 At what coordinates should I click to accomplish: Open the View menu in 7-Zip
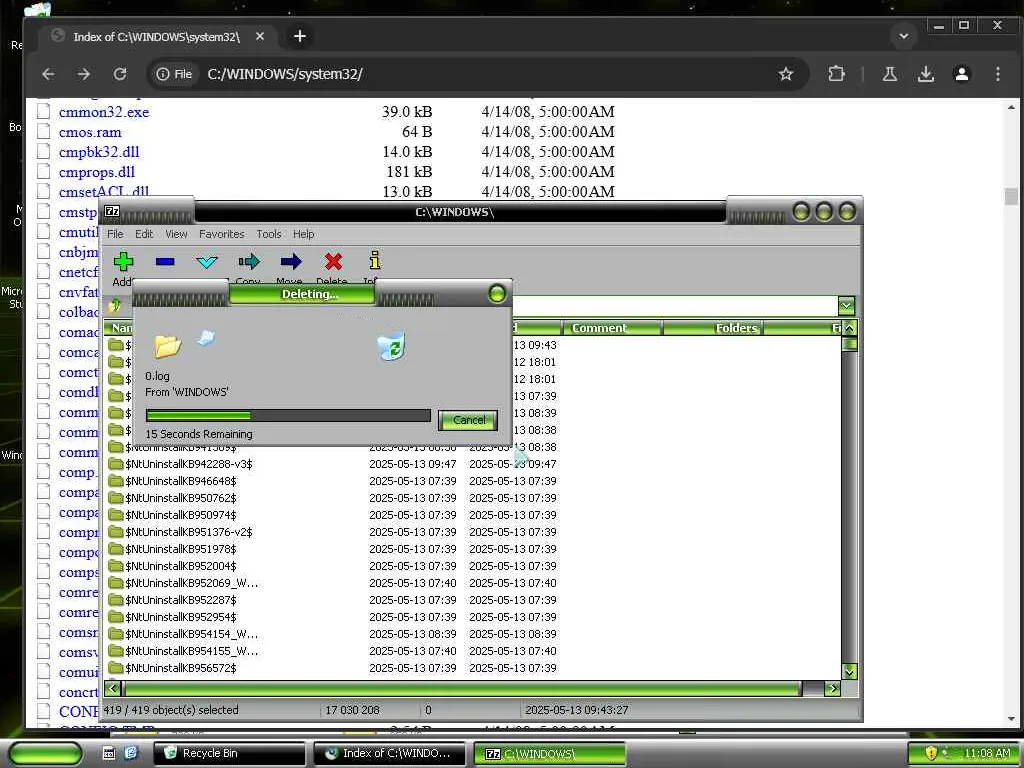pyautogui.click(x=176, y=234)
